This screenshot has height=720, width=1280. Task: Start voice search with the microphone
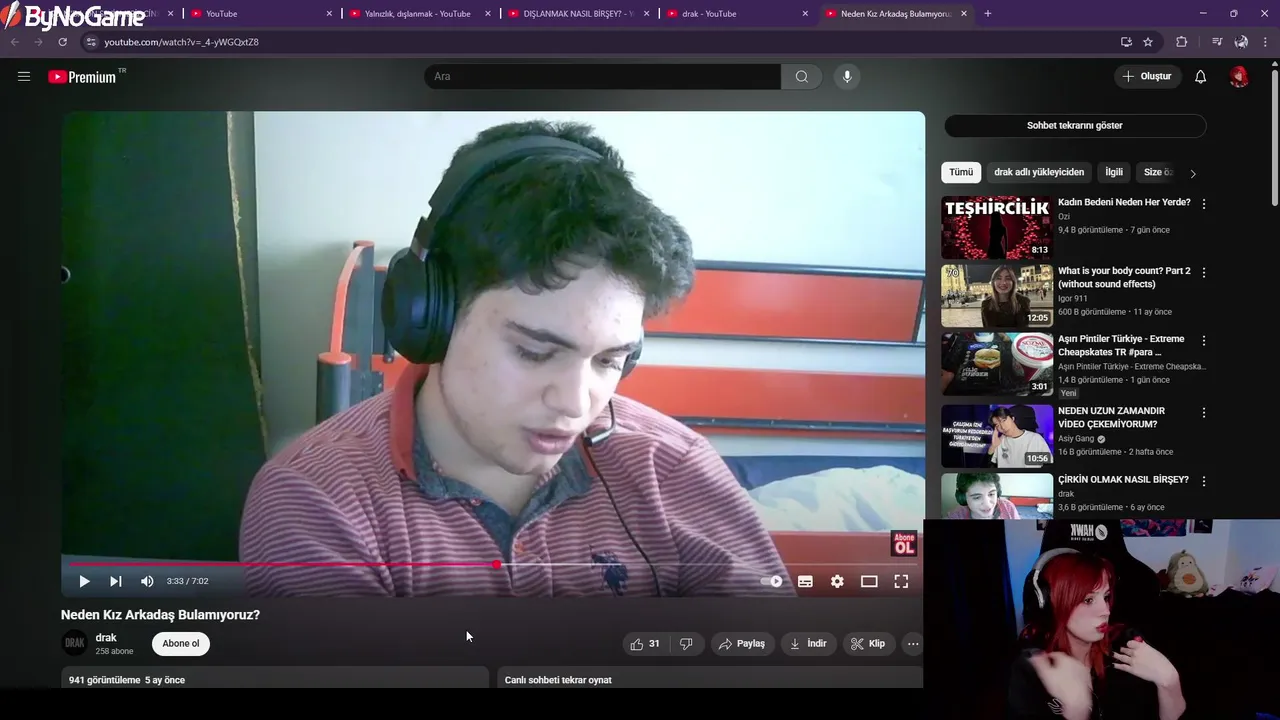(x=847, y=76)
